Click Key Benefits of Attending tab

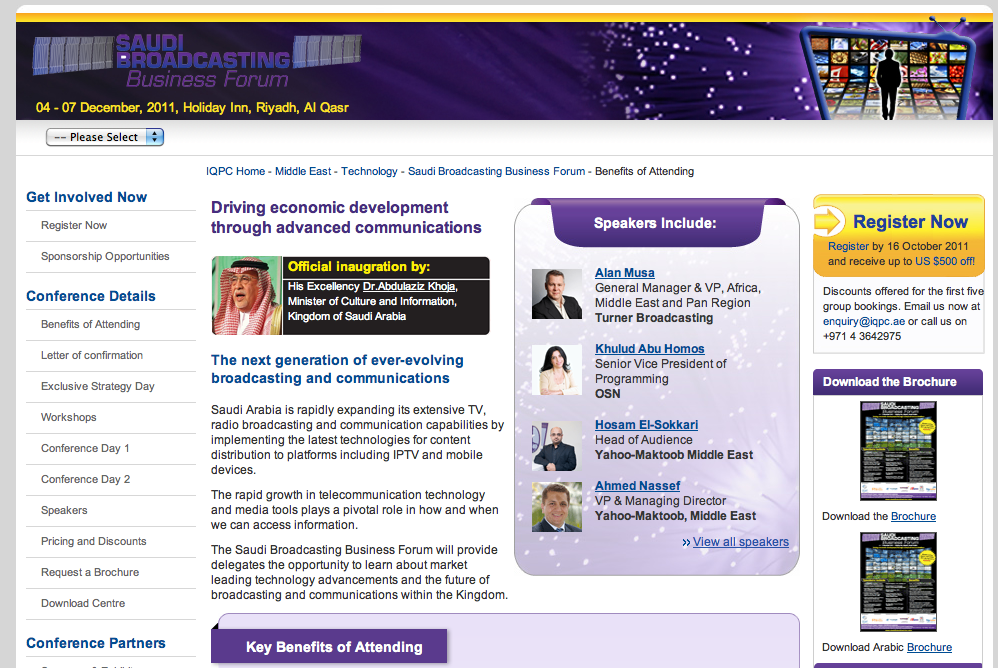(329, 647)
